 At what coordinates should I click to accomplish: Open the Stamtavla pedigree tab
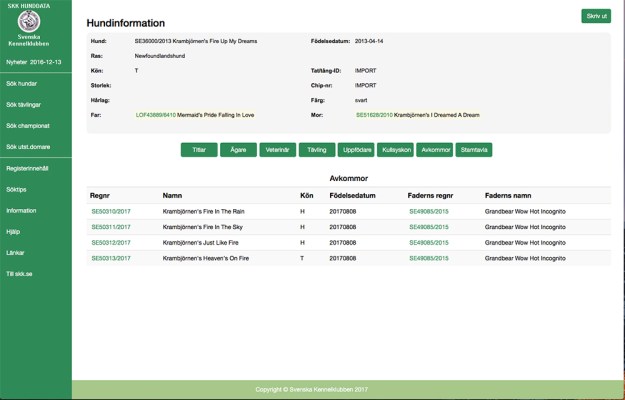(x=474, y=150)
